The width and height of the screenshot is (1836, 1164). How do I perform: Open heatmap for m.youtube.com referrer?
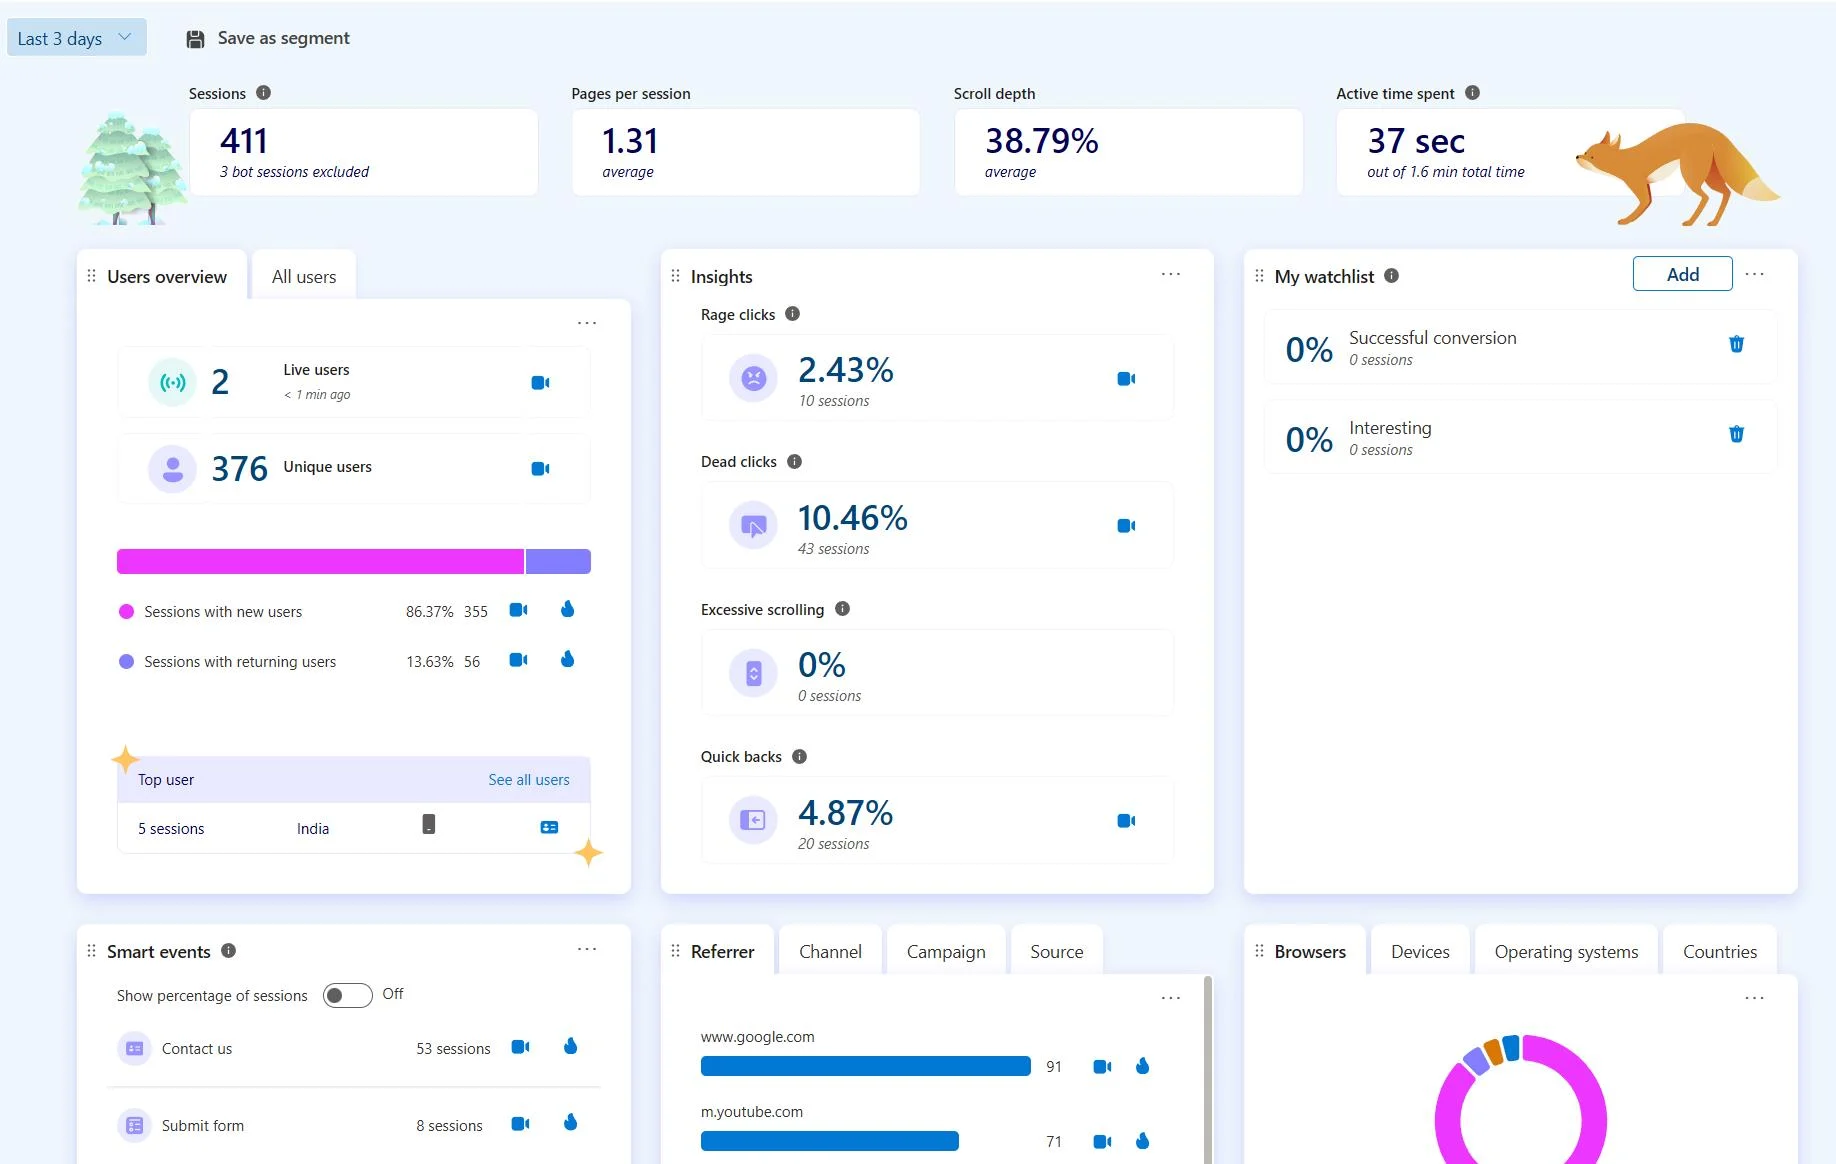1142,1141
